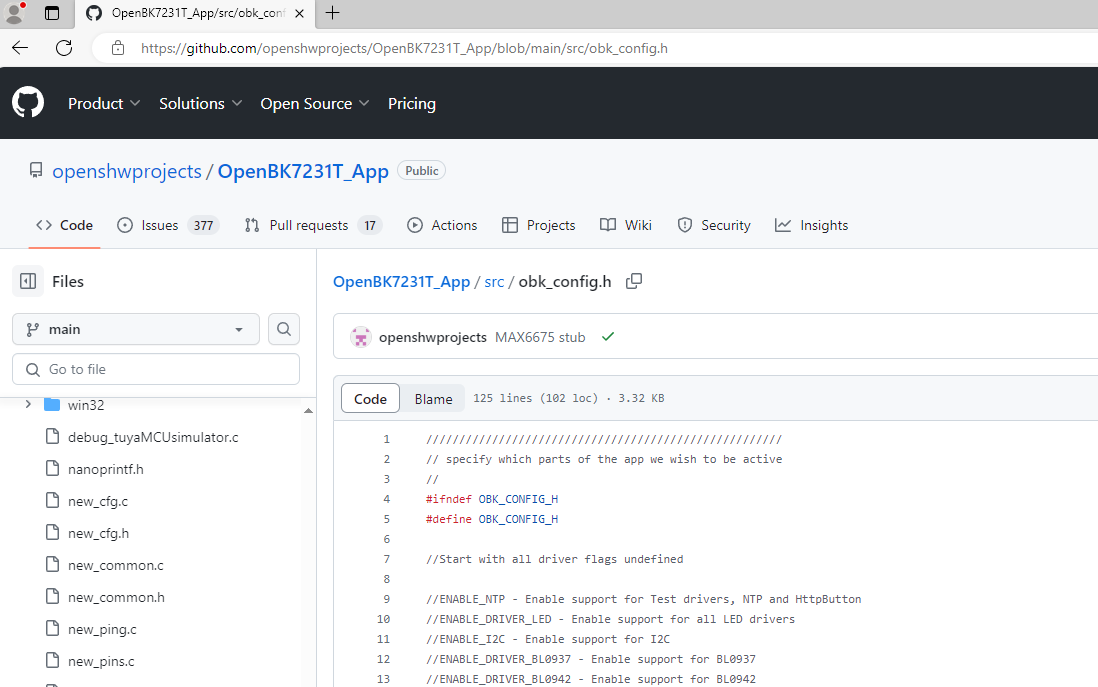Collapse the file tree panel icon
1098x687 pixels.
(28, 281)
